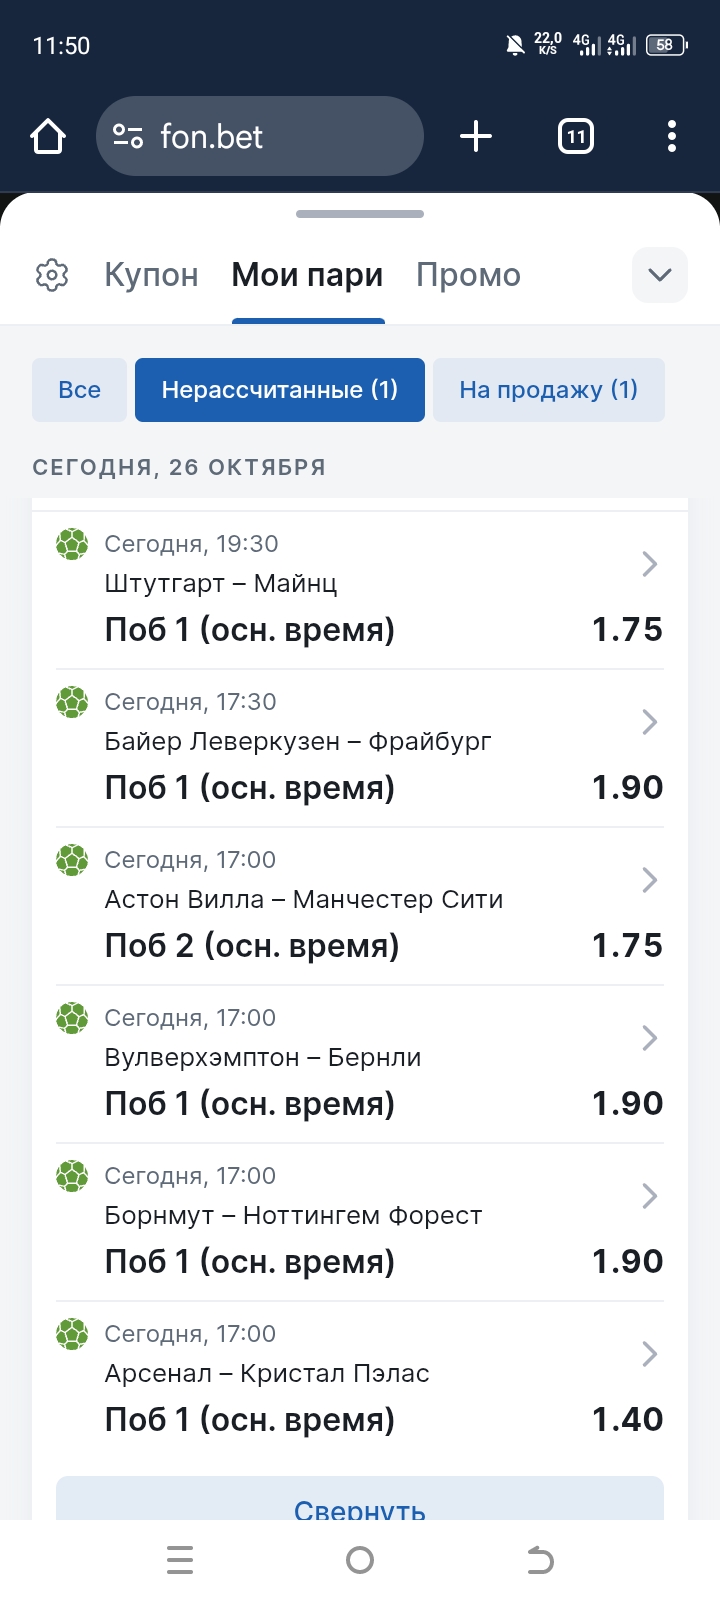Open coupon settings gear icon
Viewport: 720px width, 1600px height.
(x=52, y=275)
